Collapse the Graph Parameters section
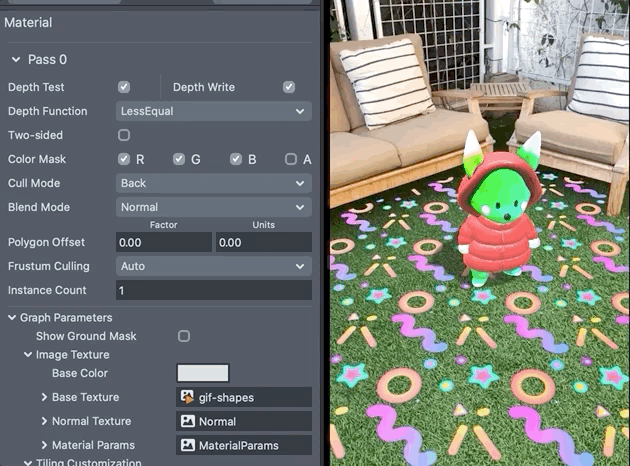Screen dimensions: 630x466 point(12,318)
